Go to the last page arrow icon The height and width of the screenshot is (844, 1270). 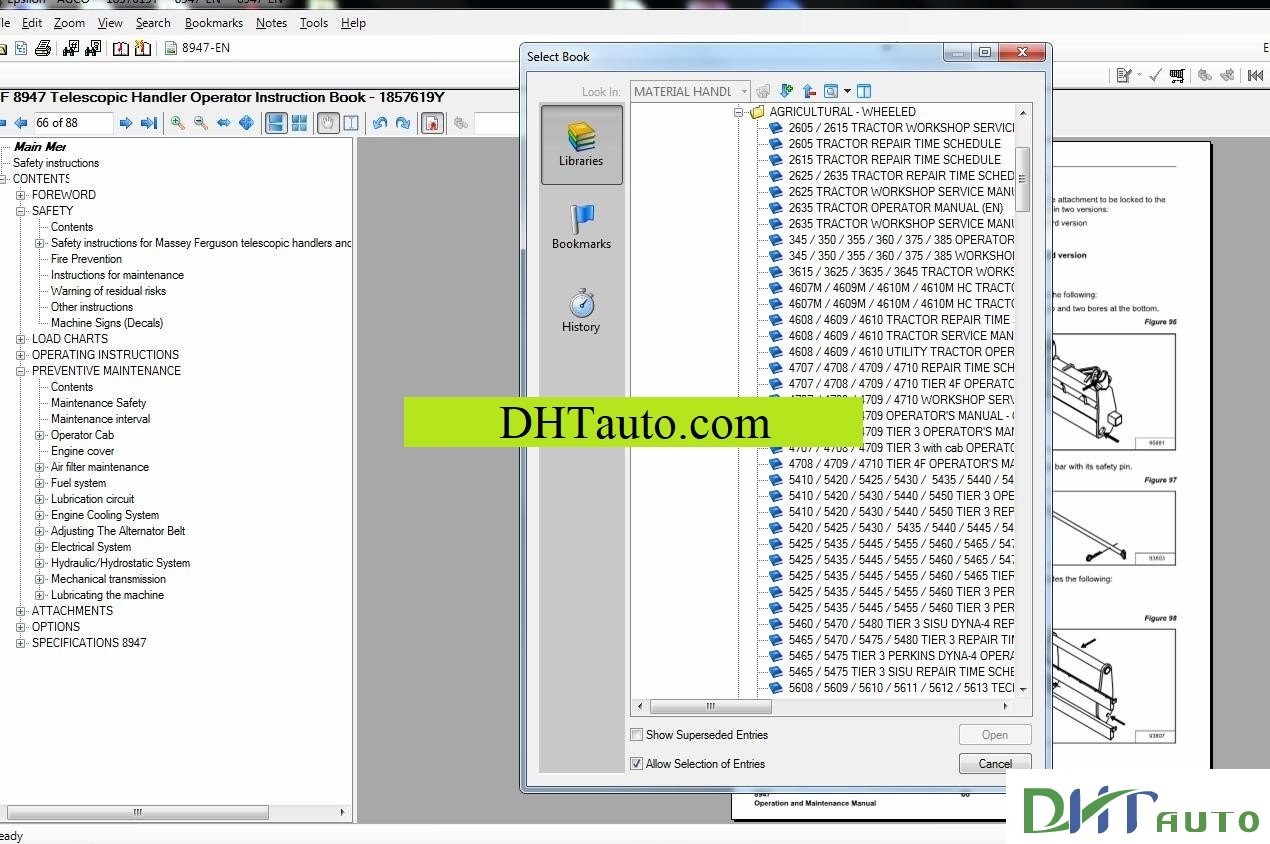pos(148,123)
